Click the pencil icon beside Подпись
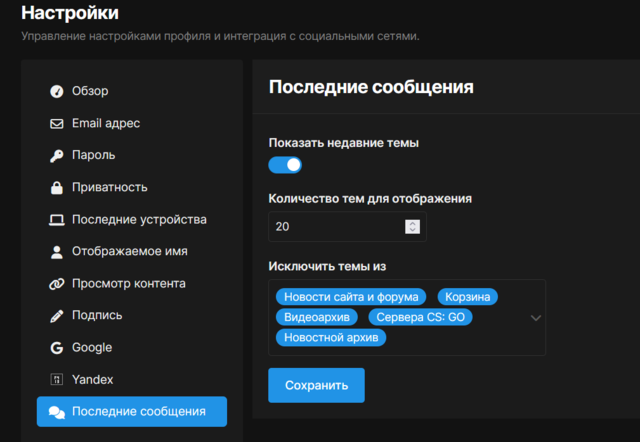 (x=57, y=315)
